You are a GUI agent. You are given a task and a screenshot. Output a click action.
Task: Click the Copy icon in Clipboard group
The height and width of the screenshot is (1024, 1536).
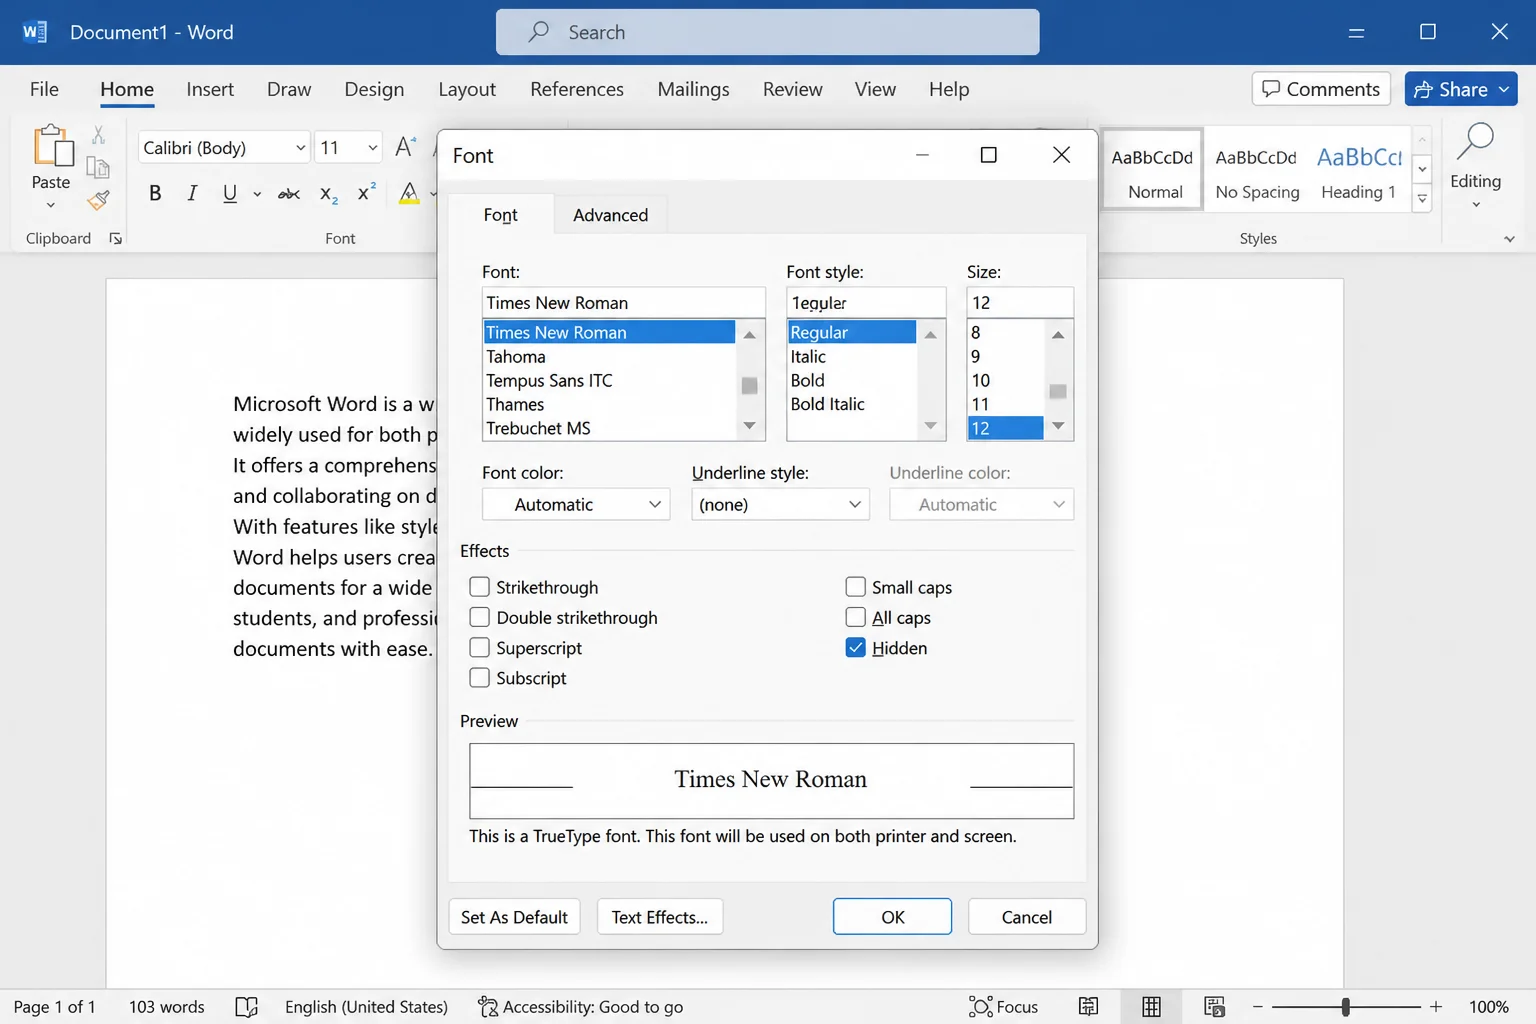[x=98, y=167]
